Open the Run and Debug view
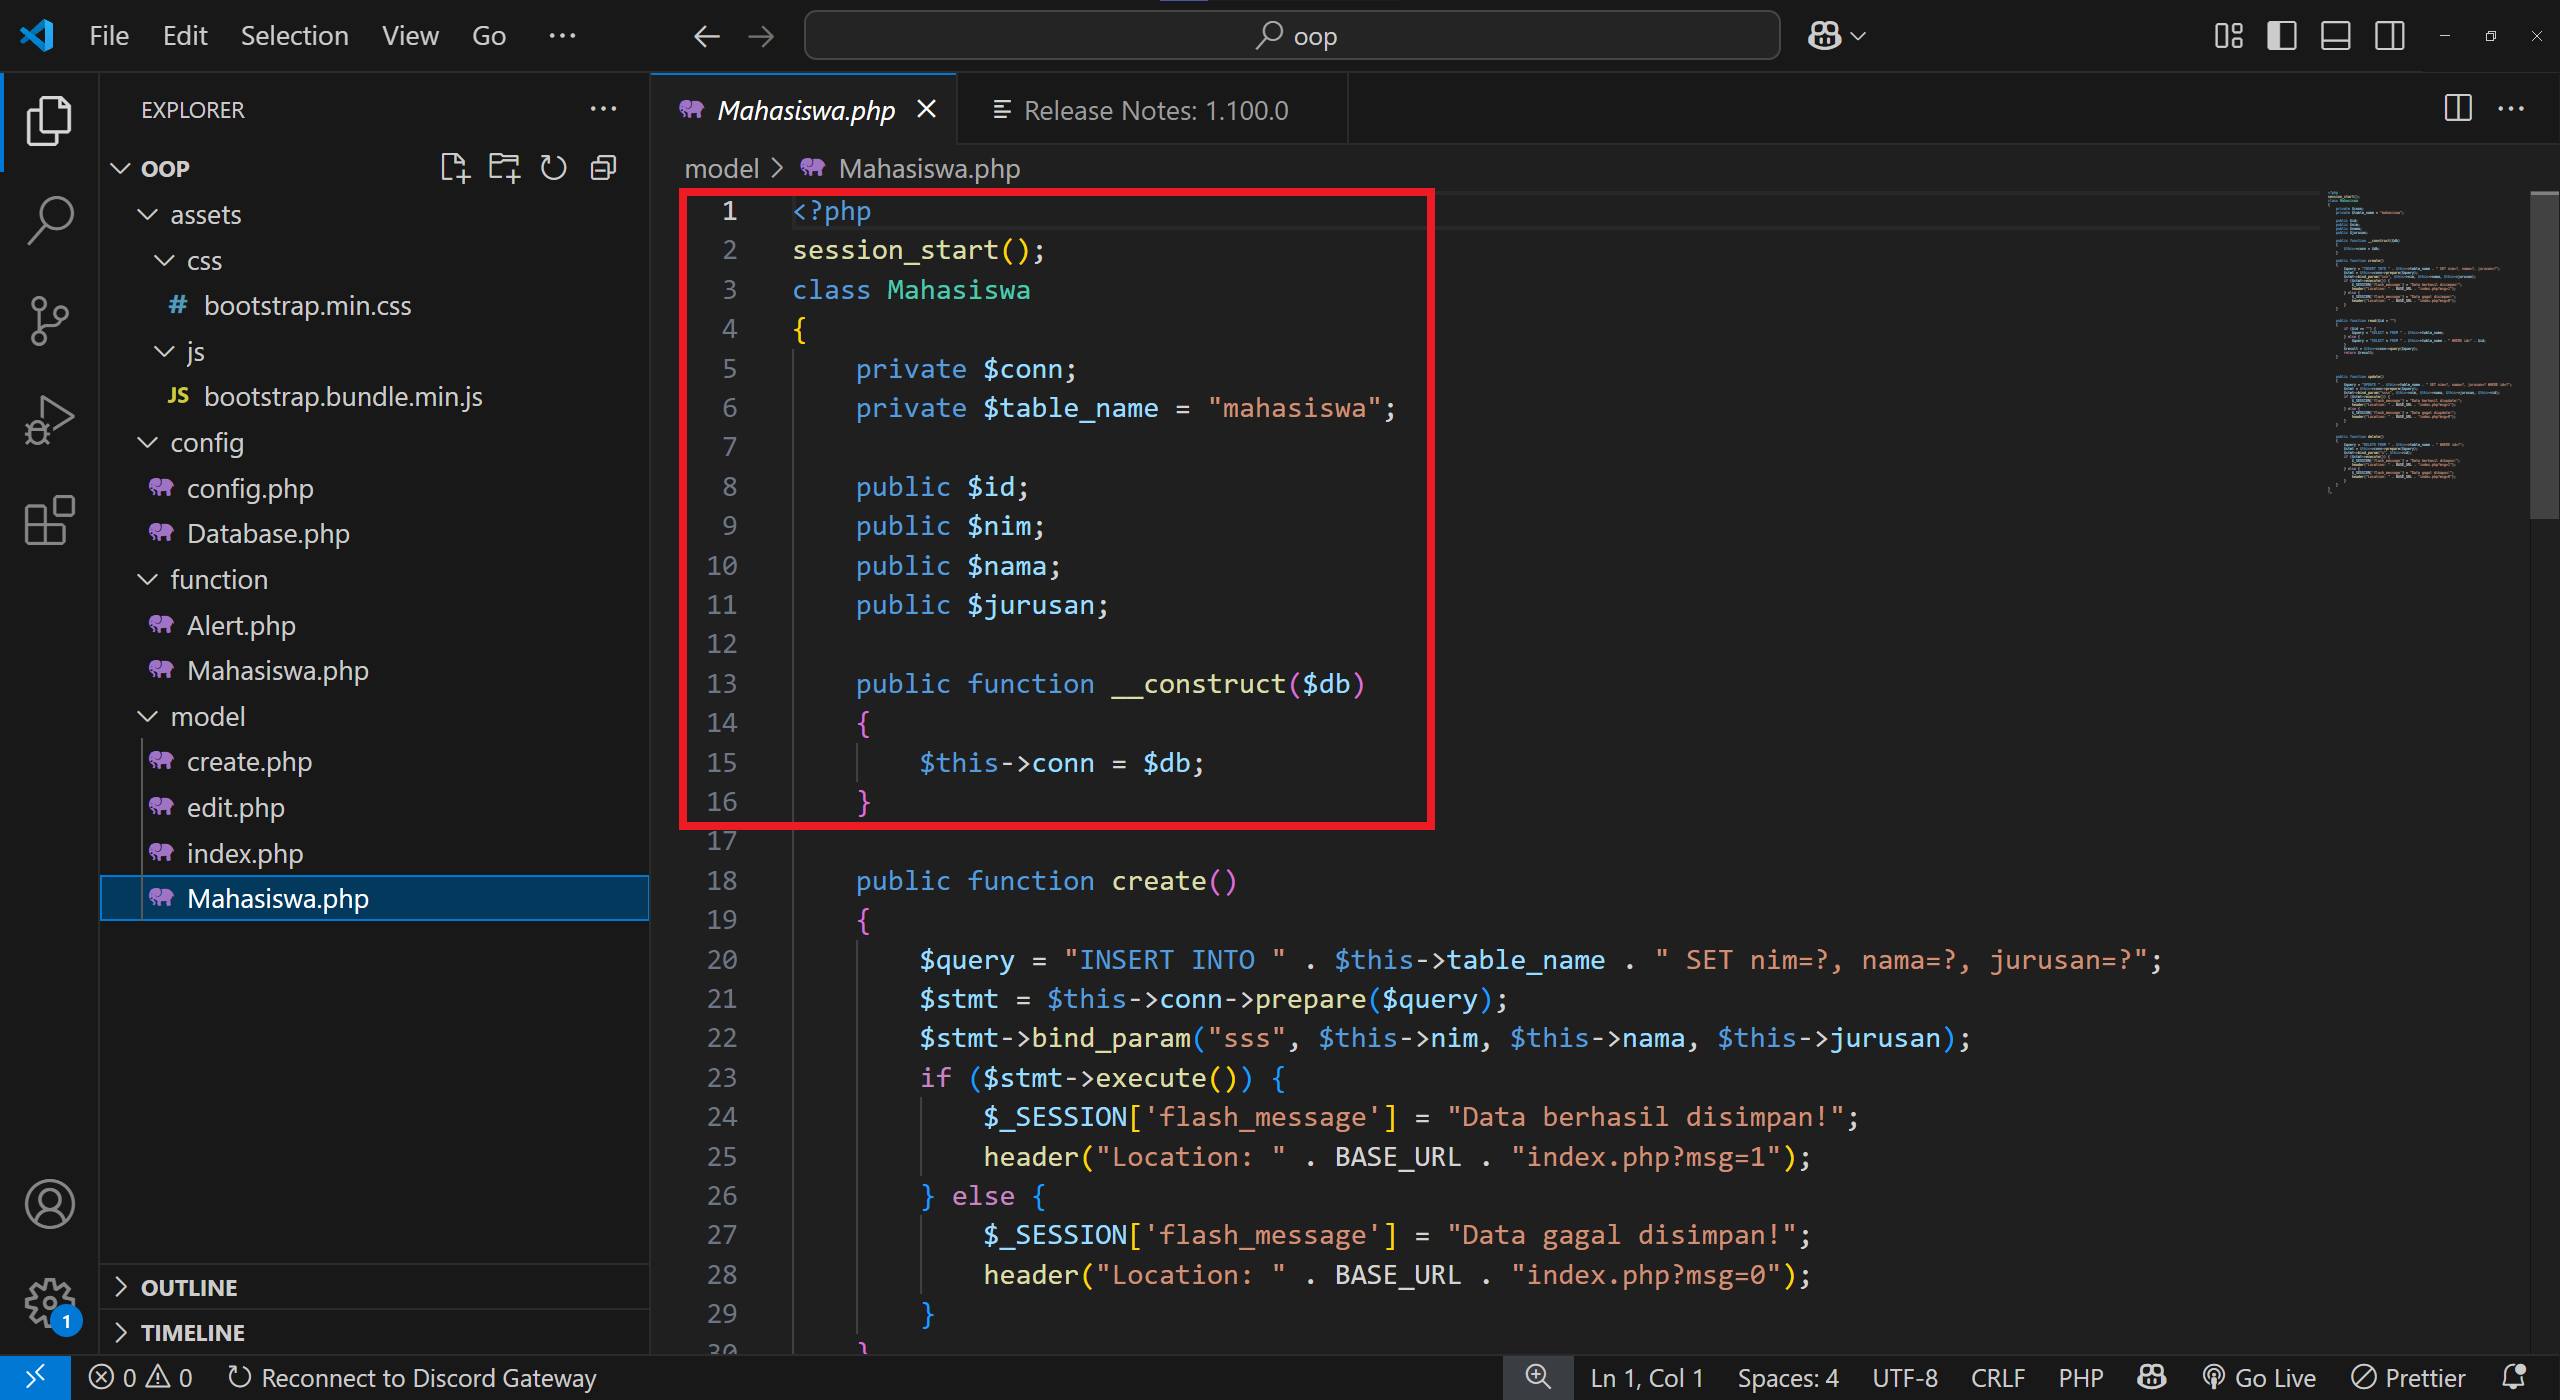The width and height of the screenshot is (2560, 1400). [47, 420]
